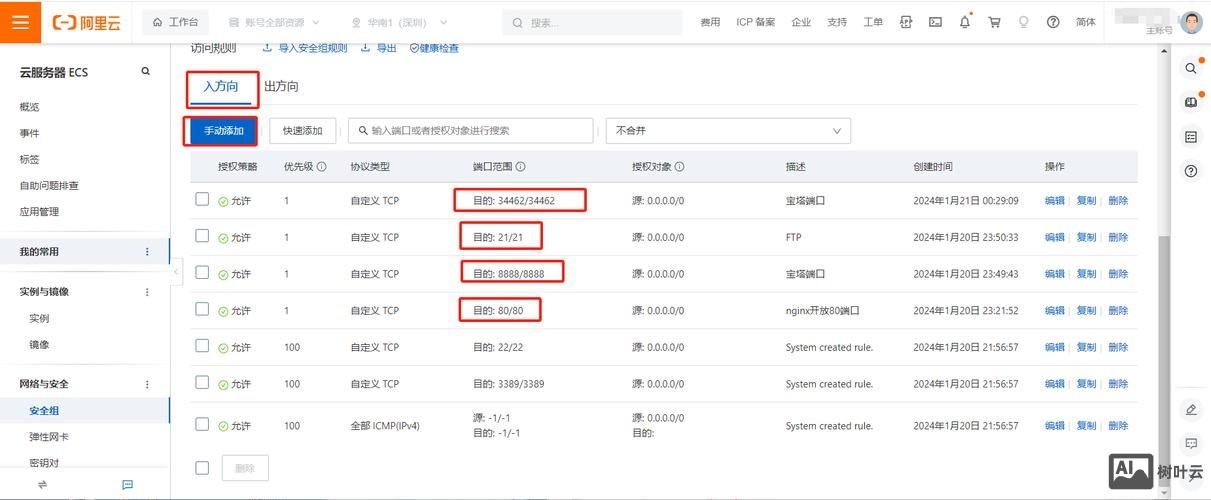This screenshot has width=1211, height=500.
Task: Open the more menu next to 实例与镜像
Action: click(147, 292)
